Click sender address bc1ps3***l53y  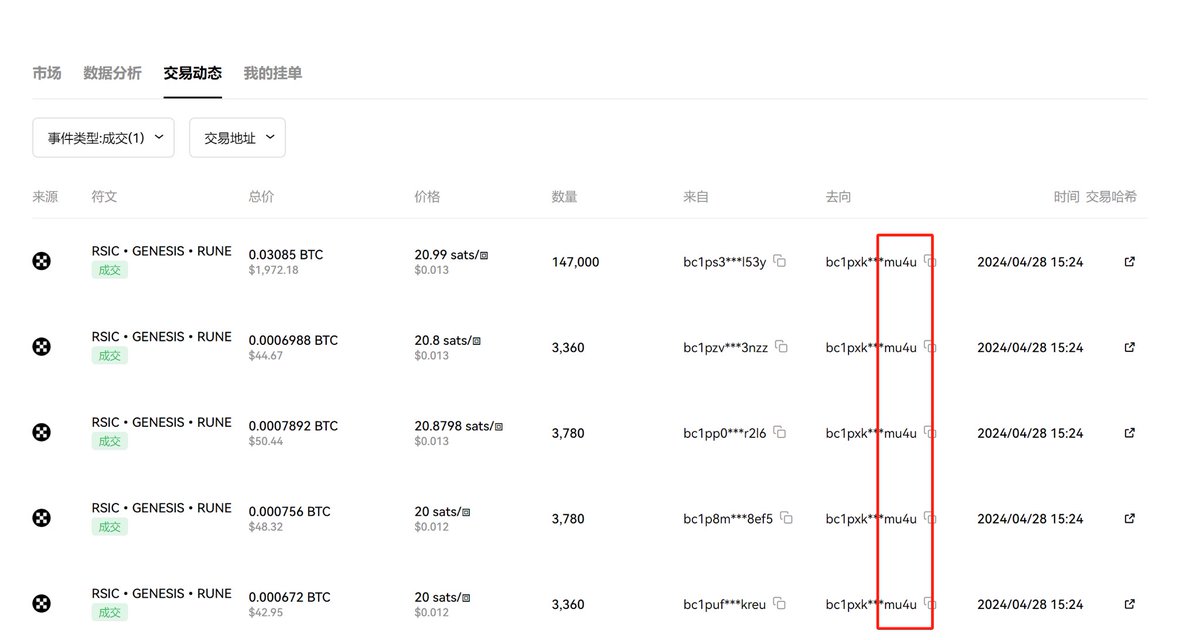(725, 262)
